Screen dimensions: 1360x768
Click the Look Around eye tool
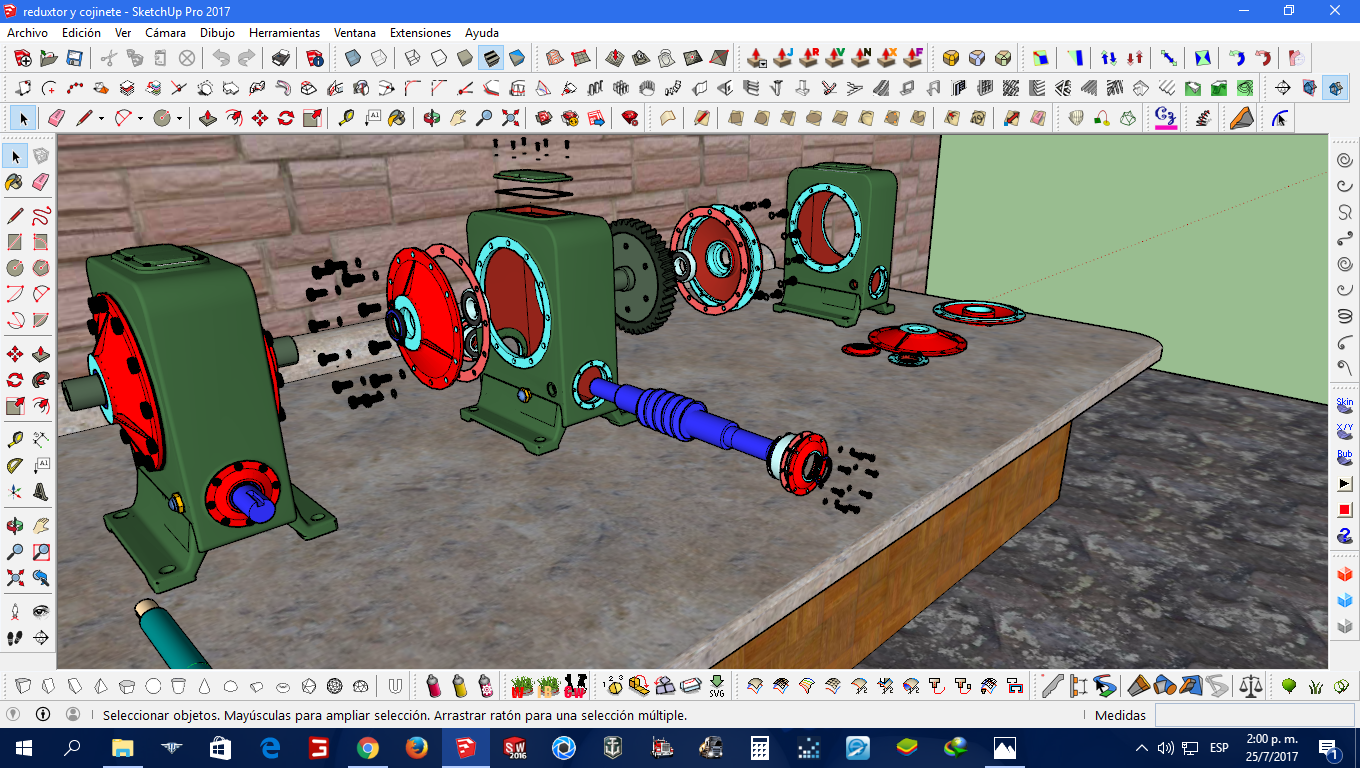[x=41, y=611]
